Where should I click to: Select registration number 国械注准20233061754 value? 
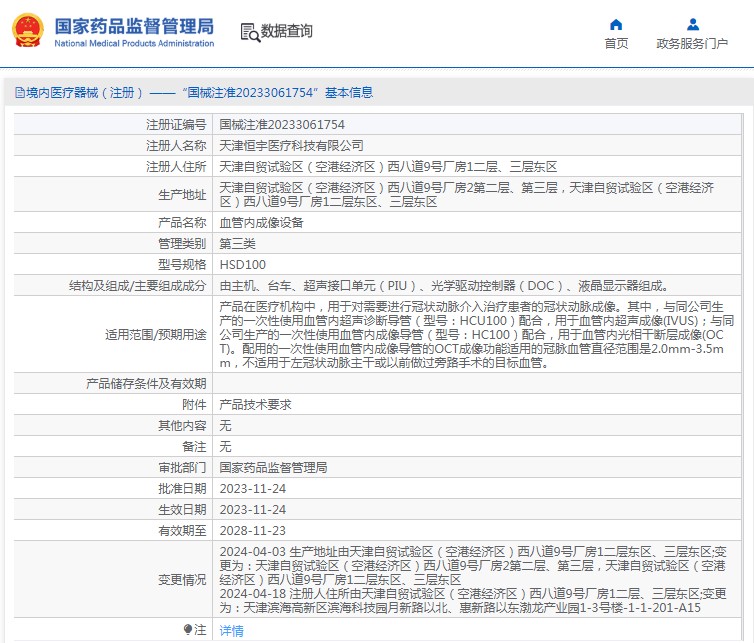[281, 125]
